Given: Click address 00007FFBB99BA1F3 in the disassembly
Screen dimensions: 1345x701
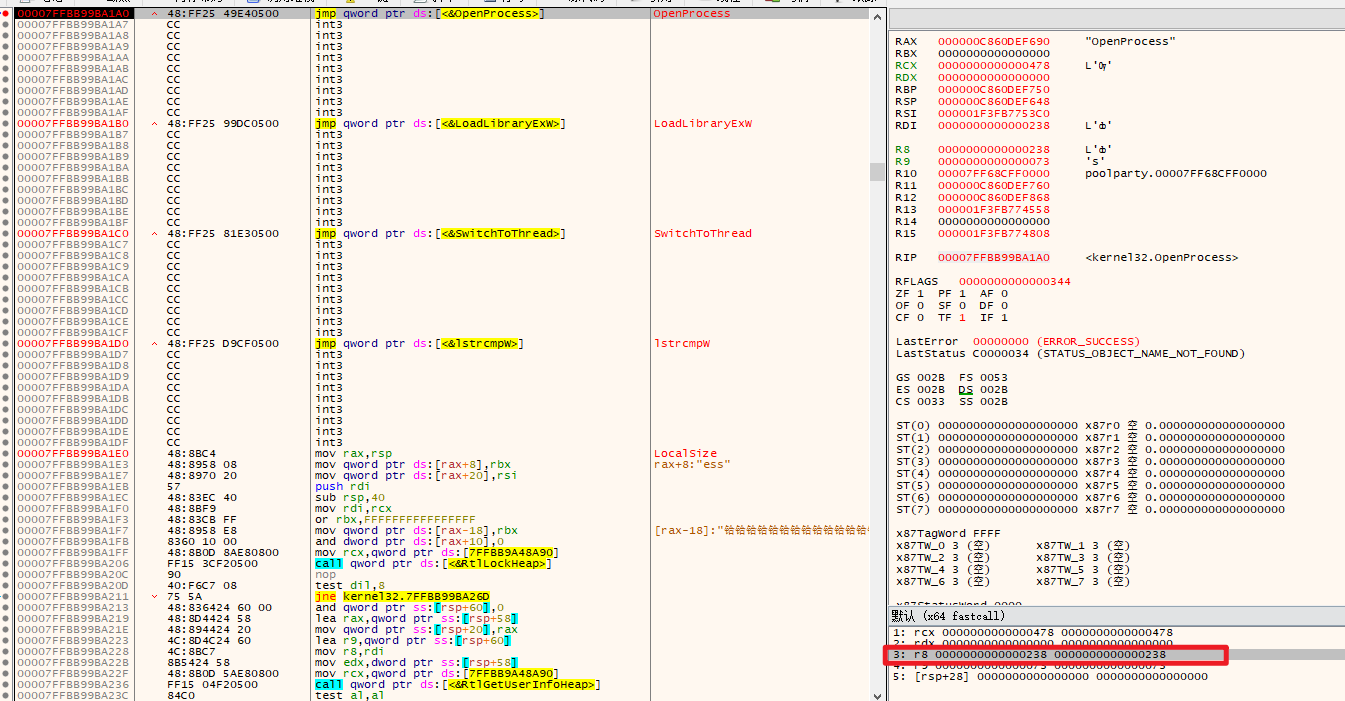Looking at the screenshot, I should point(73,520).
